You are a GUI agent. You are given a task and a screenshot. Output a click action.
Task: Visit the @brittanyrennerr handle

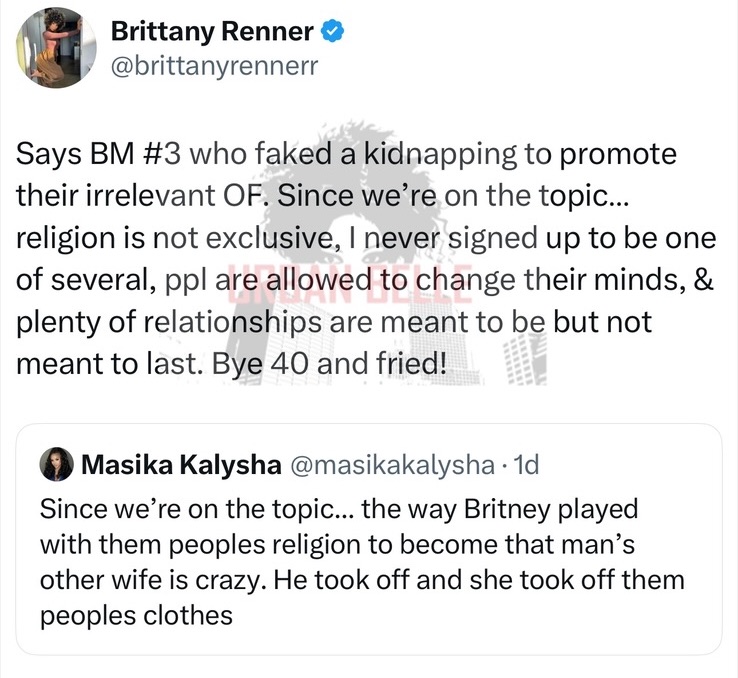click(x=196, y=66)
